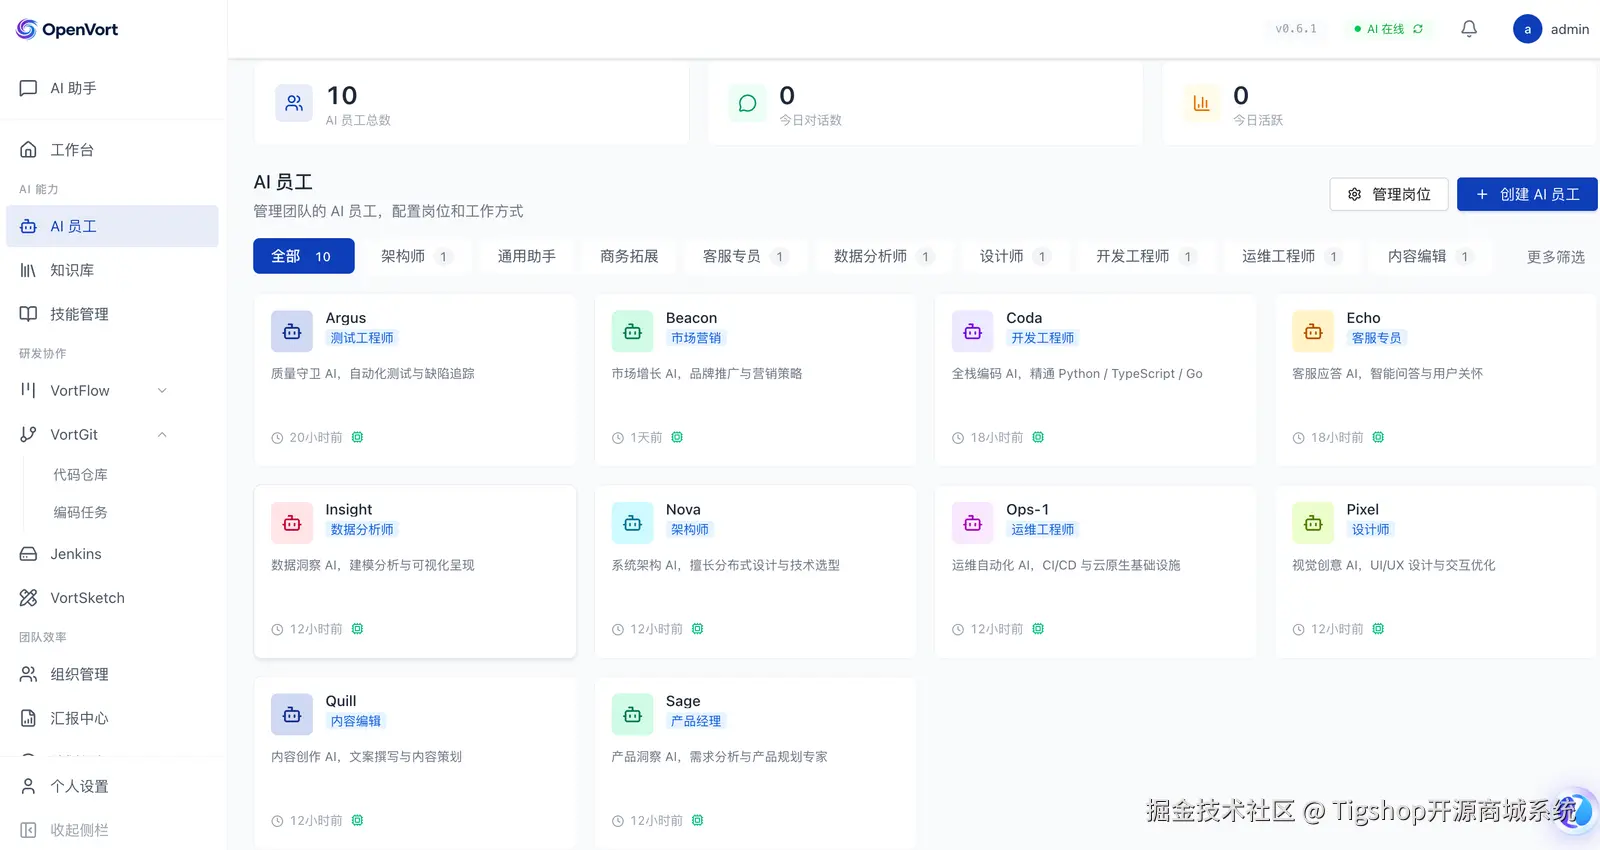This screenshot has height=850, width=1600.
Task: Click the 今日对话数 chat bubble icon
Action: [747, 103]
